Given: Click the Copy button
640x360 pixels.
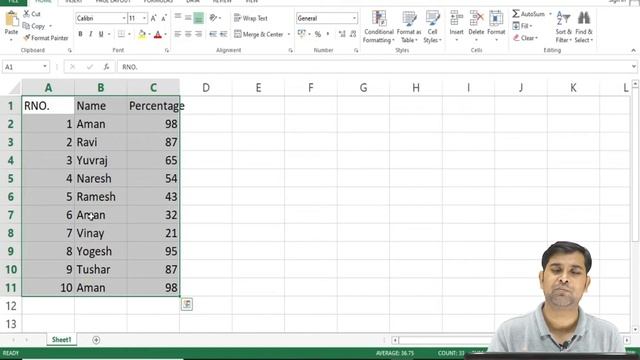Looking at the screenshot, I should (34, 26).
